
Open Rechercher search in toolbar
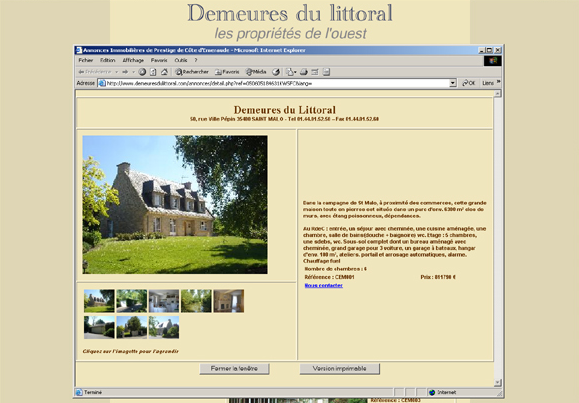click(x=192, y=72)
